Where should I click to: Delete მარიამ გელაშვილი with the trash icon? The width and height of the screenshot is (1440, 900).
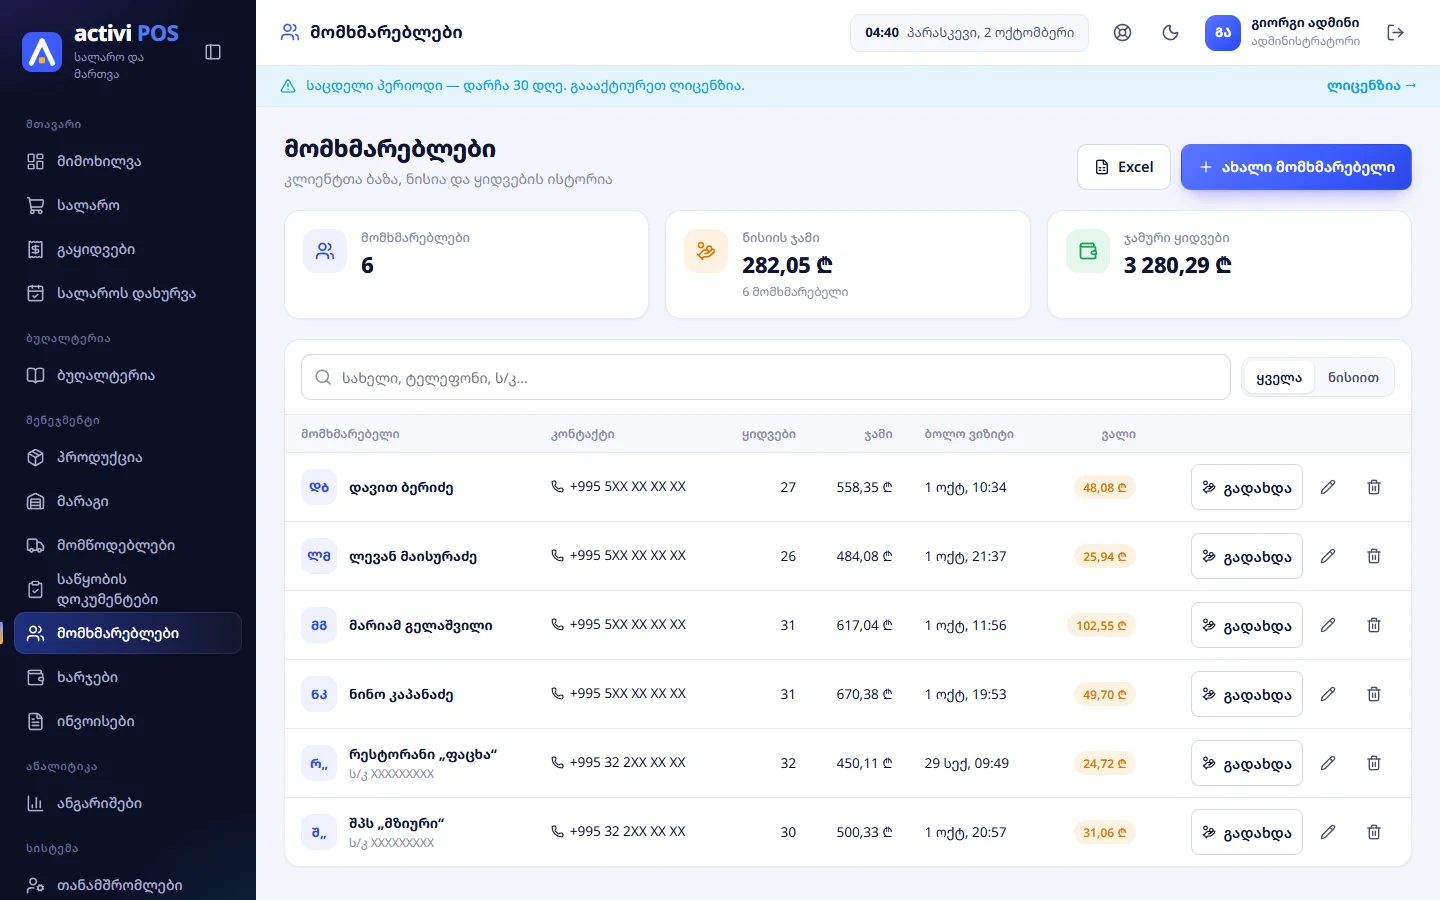[1374, 625]
